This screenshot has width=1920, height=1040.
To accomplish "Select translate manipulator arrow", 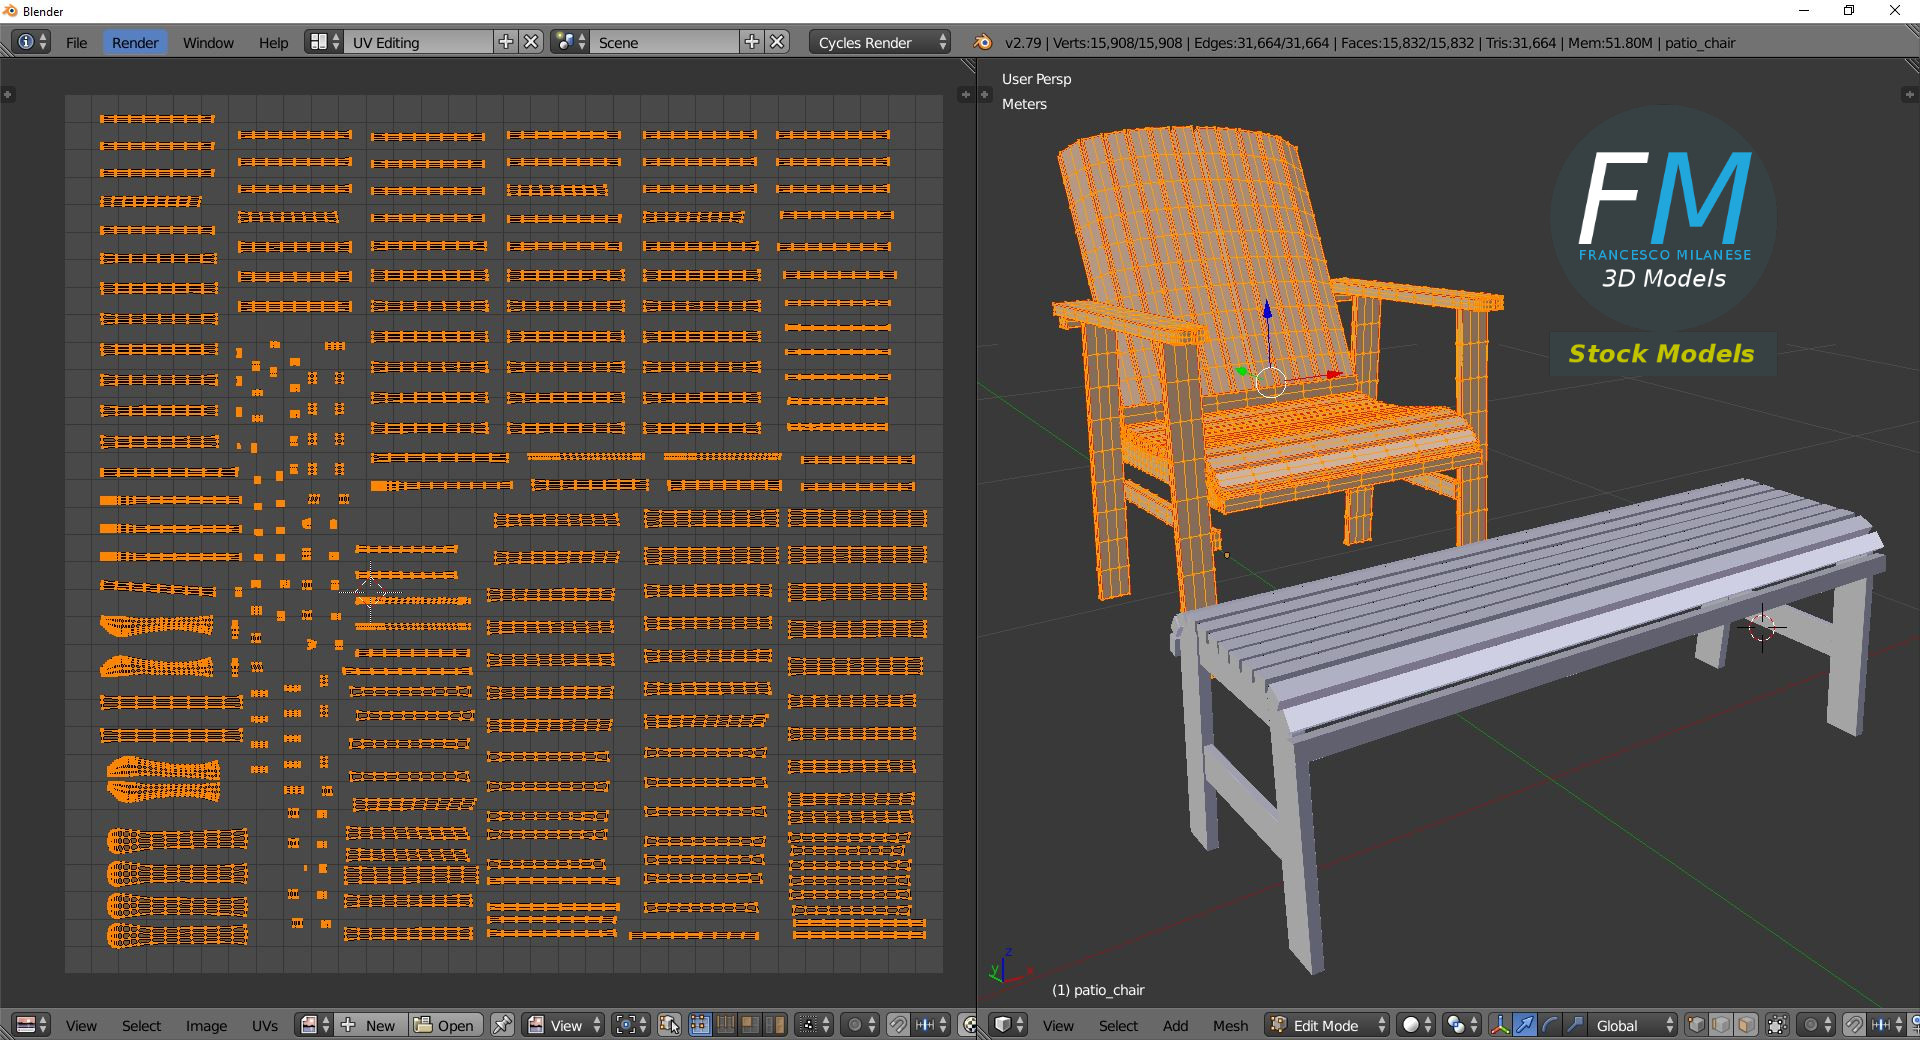I will [x=1525, y=1025].
